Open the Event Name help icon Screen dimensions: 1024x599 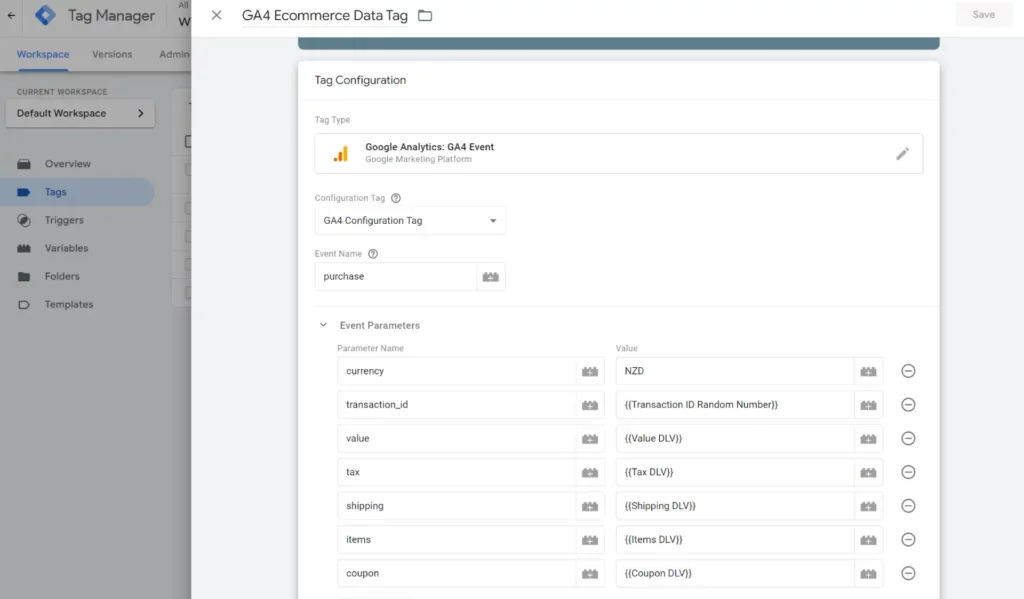pyautogui.click(x=373, y=254)
